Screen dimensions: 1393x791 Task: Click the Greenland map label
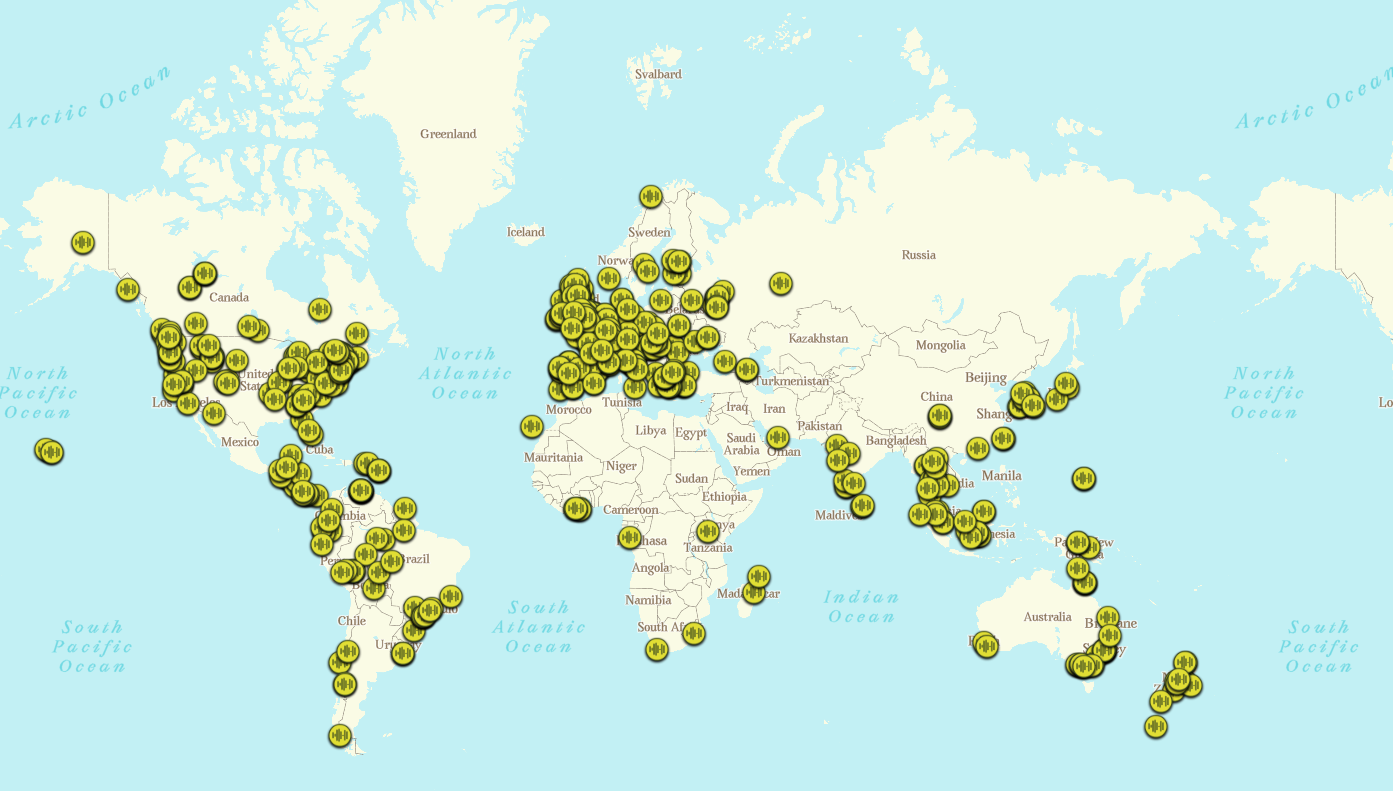coord(448,134)
